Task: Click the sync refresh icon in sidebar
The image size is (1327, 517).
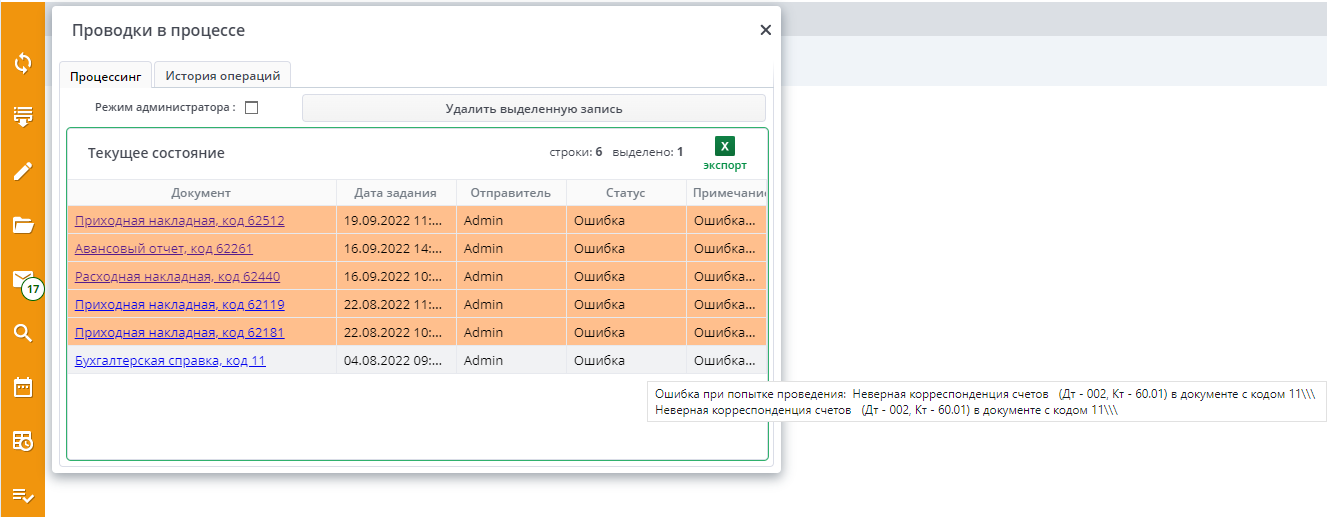Action: click(x=23, y=63)
